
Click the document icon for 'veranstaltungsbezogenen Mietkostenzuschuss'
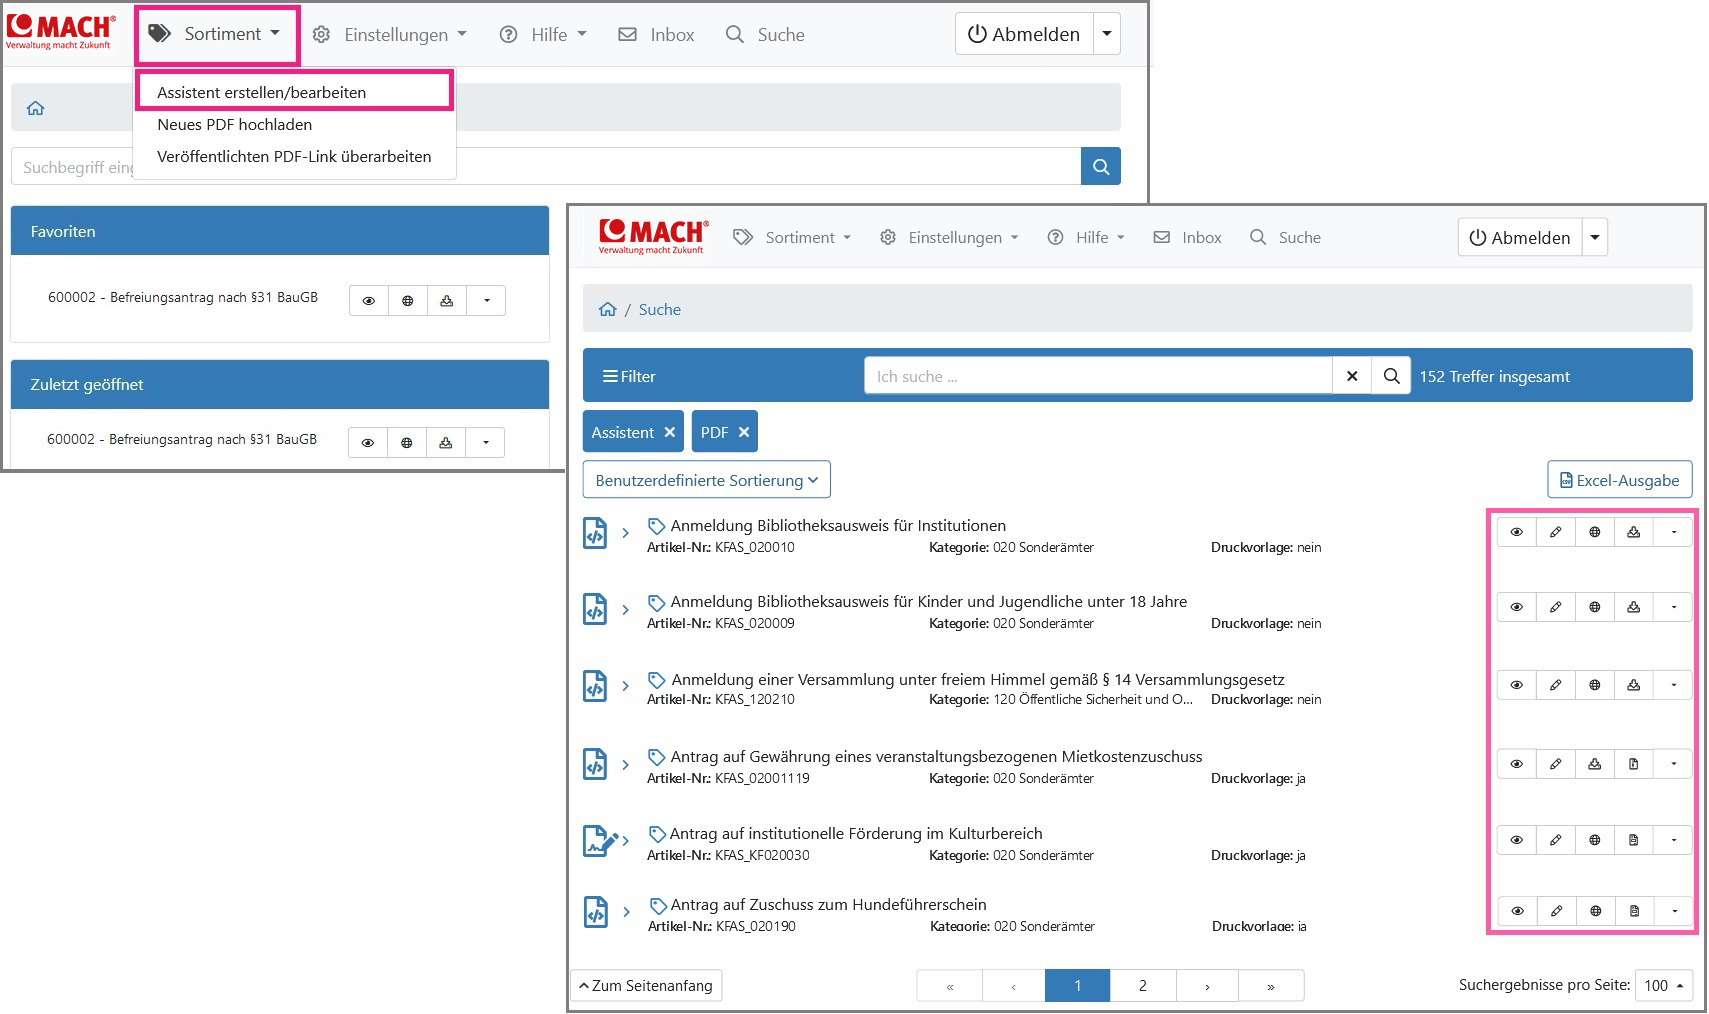[1634, 764]
